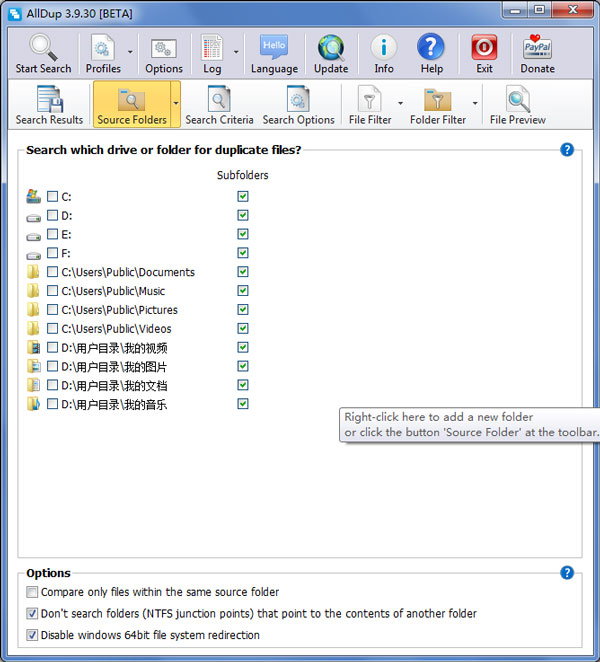This screenshot has height=662, width=600.
Task: Select the Source Folders tab
Action: click(132, 105)
